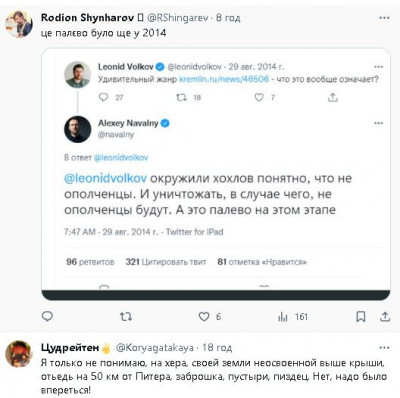Click share icon on Leonid Volkov's tweet

tap(333, 97)
